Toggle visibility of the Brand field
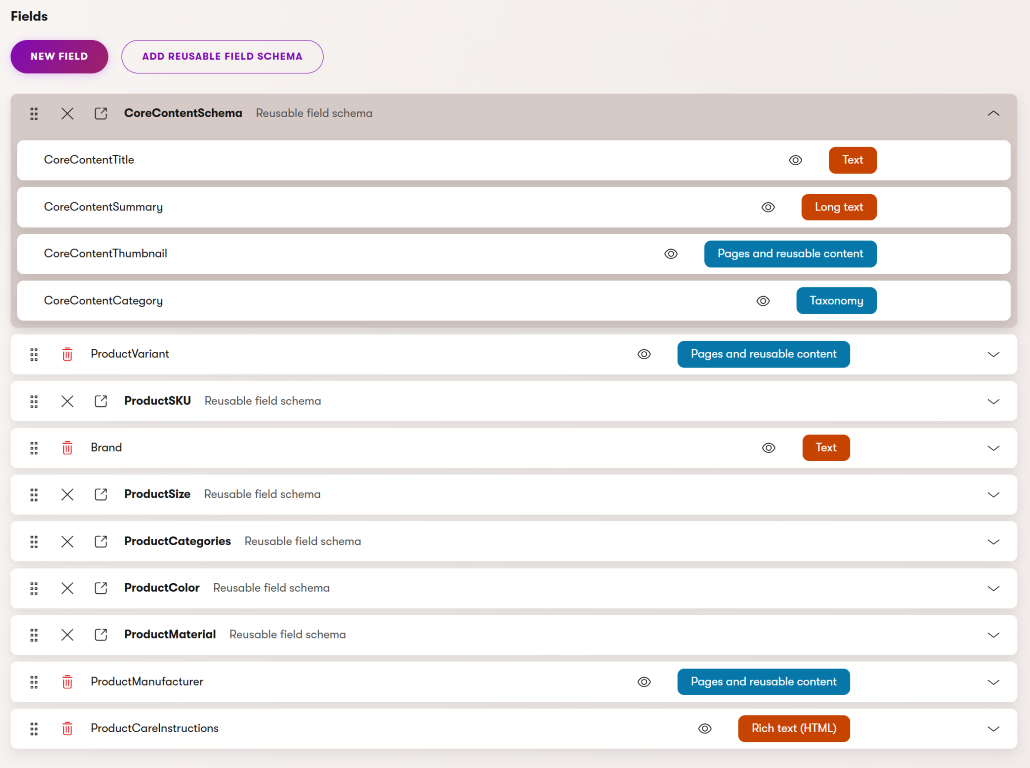 [768, 447]
